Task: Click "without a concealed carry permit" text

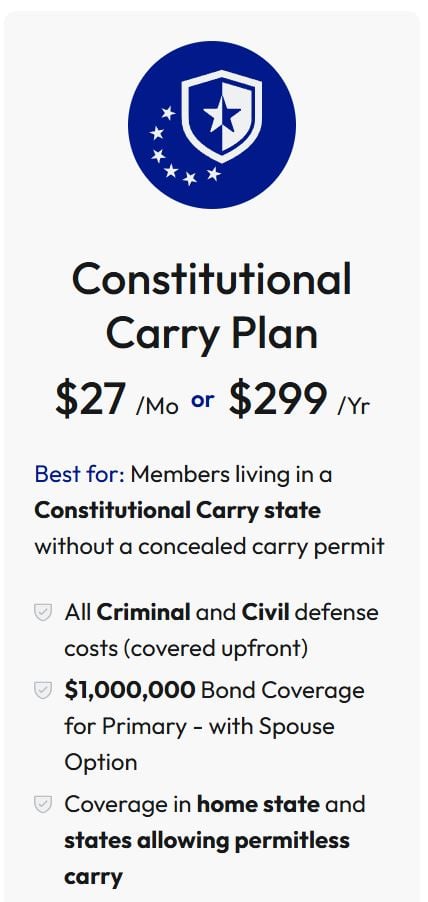Action: coord(209,546)
